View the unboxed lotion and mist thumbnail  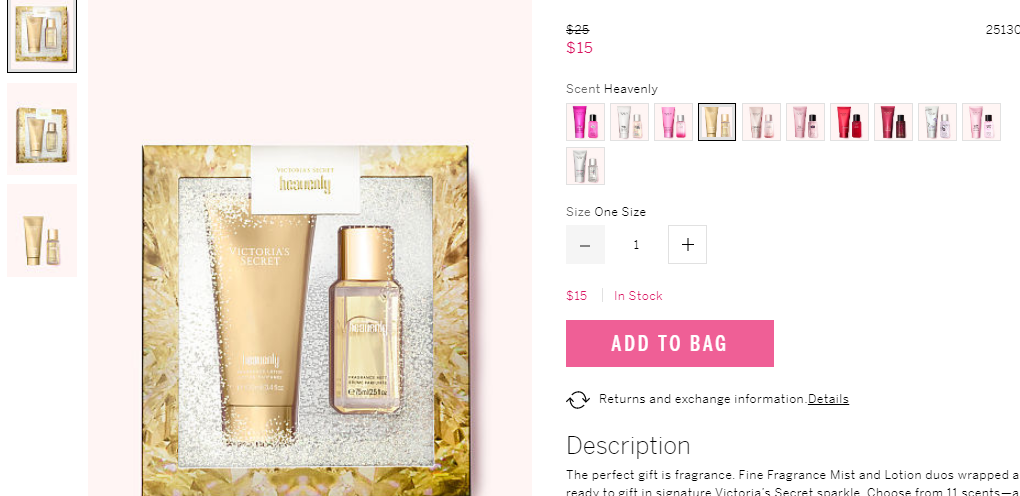42,230
